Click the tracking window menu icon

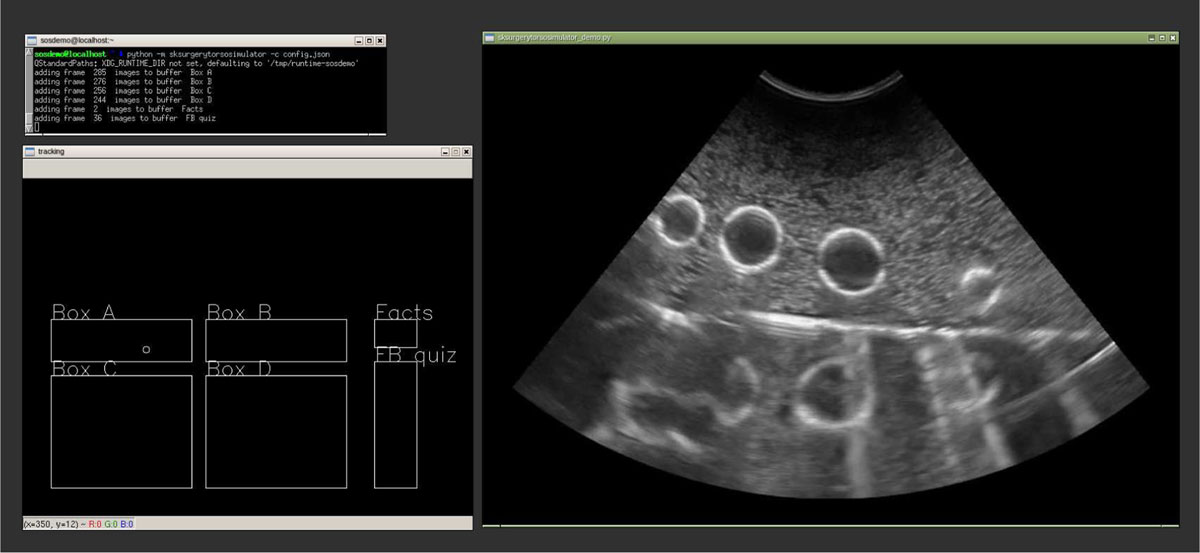coord(30,151)
